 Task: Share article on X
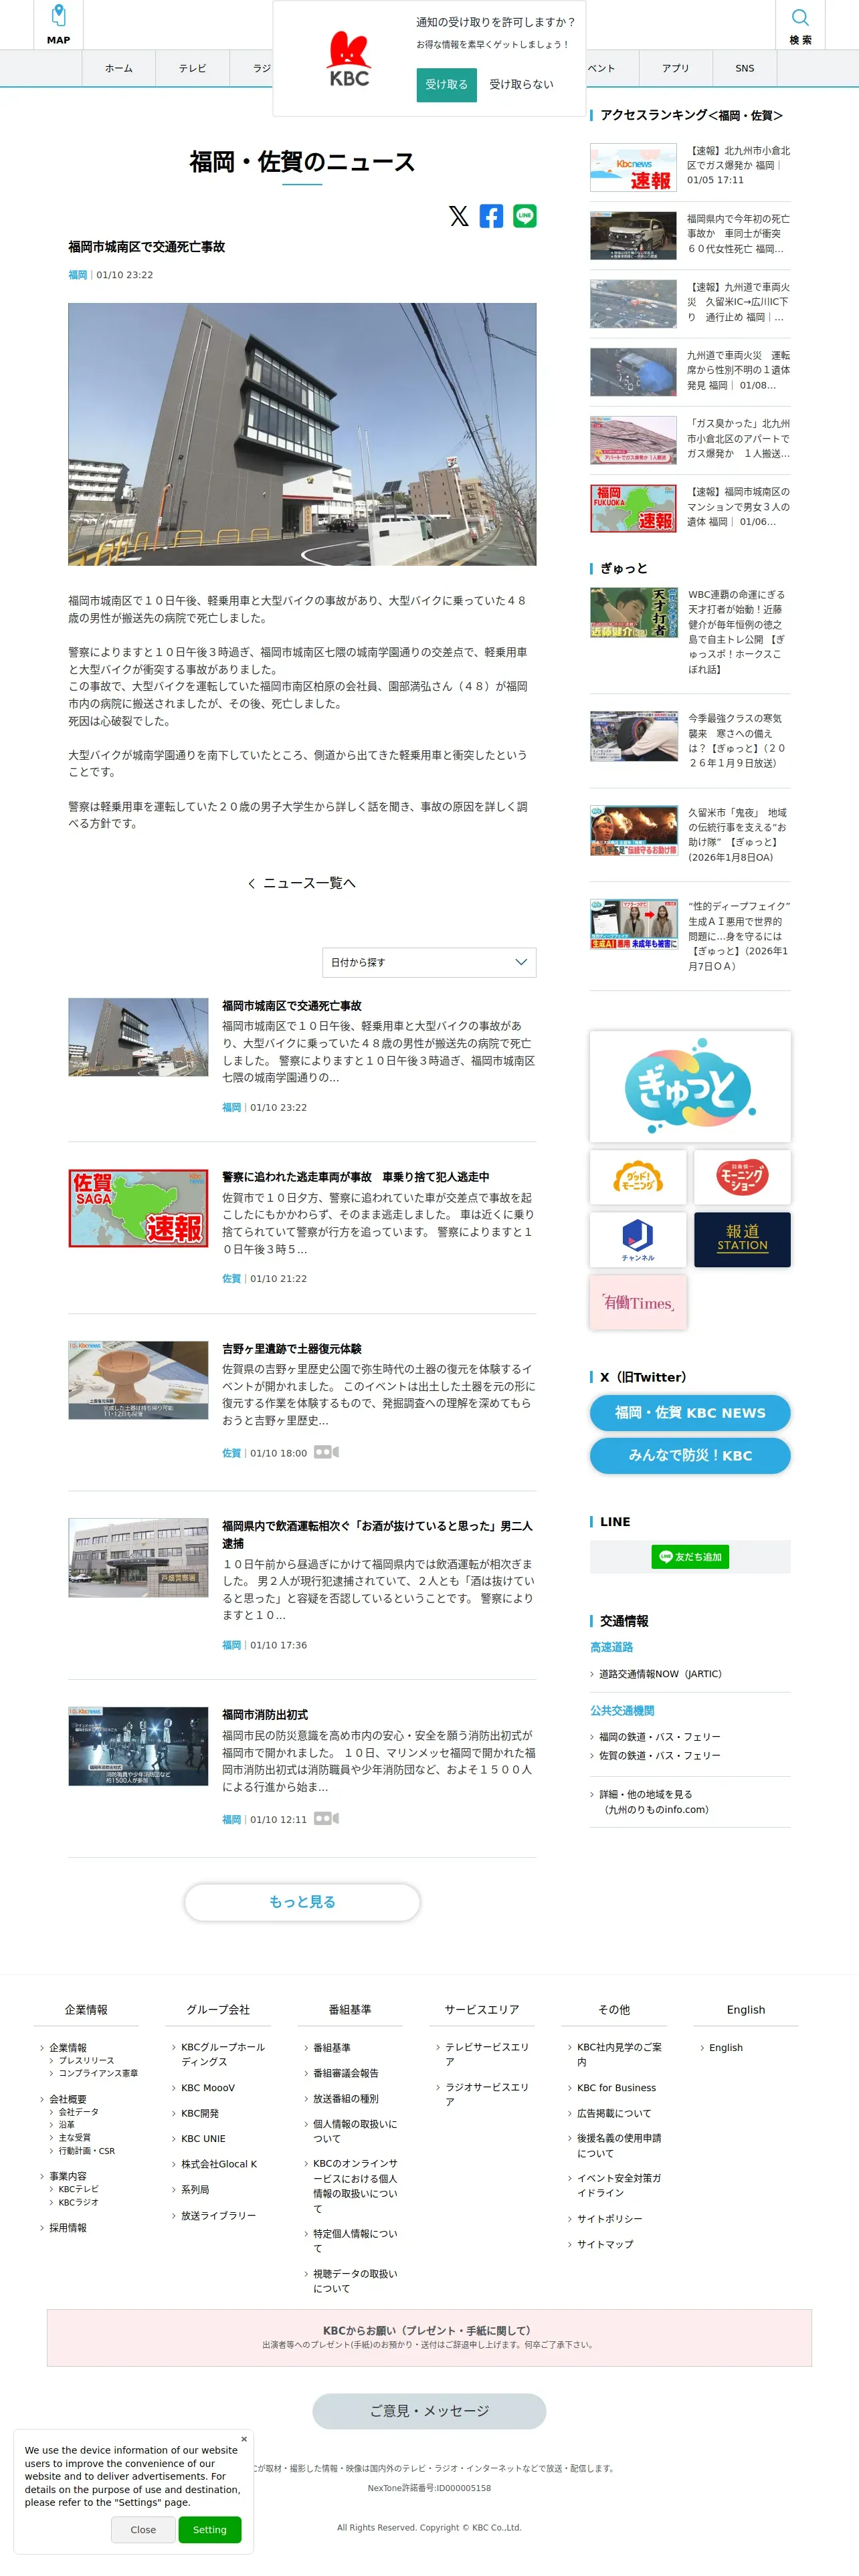[459, 216]
